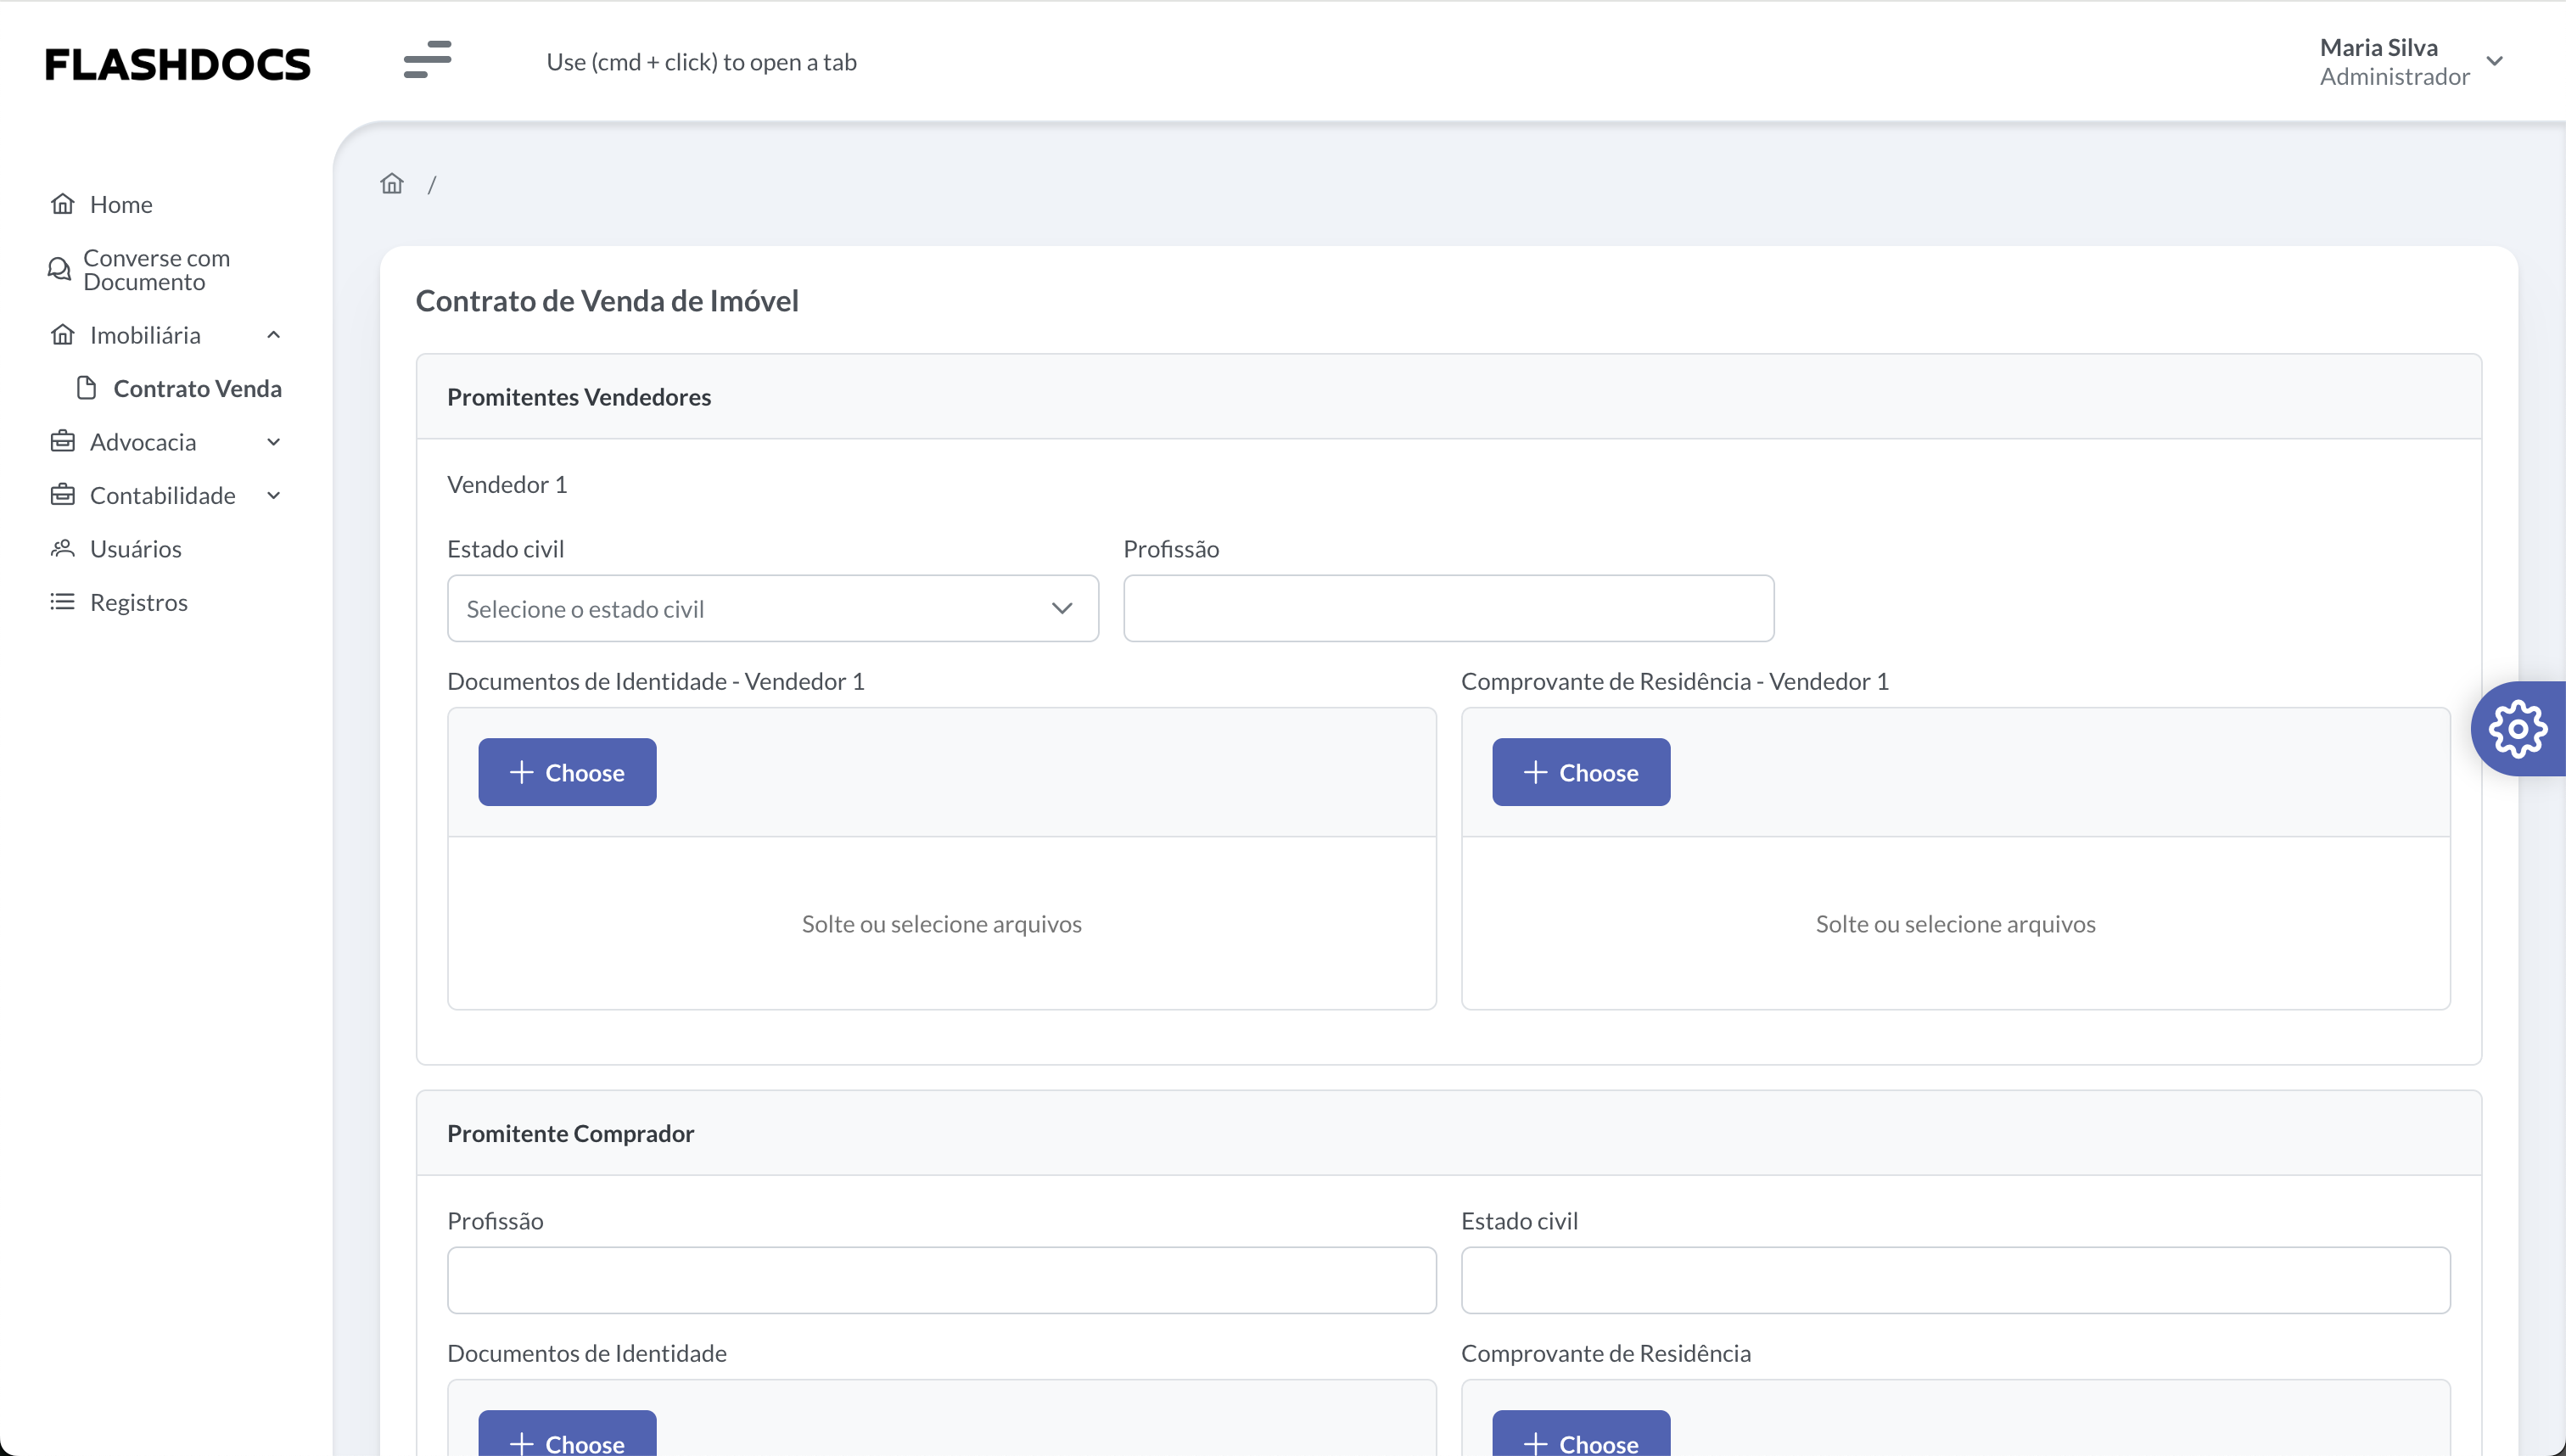Click the Vendedor 1 identity file drop area

click(941, 923)
